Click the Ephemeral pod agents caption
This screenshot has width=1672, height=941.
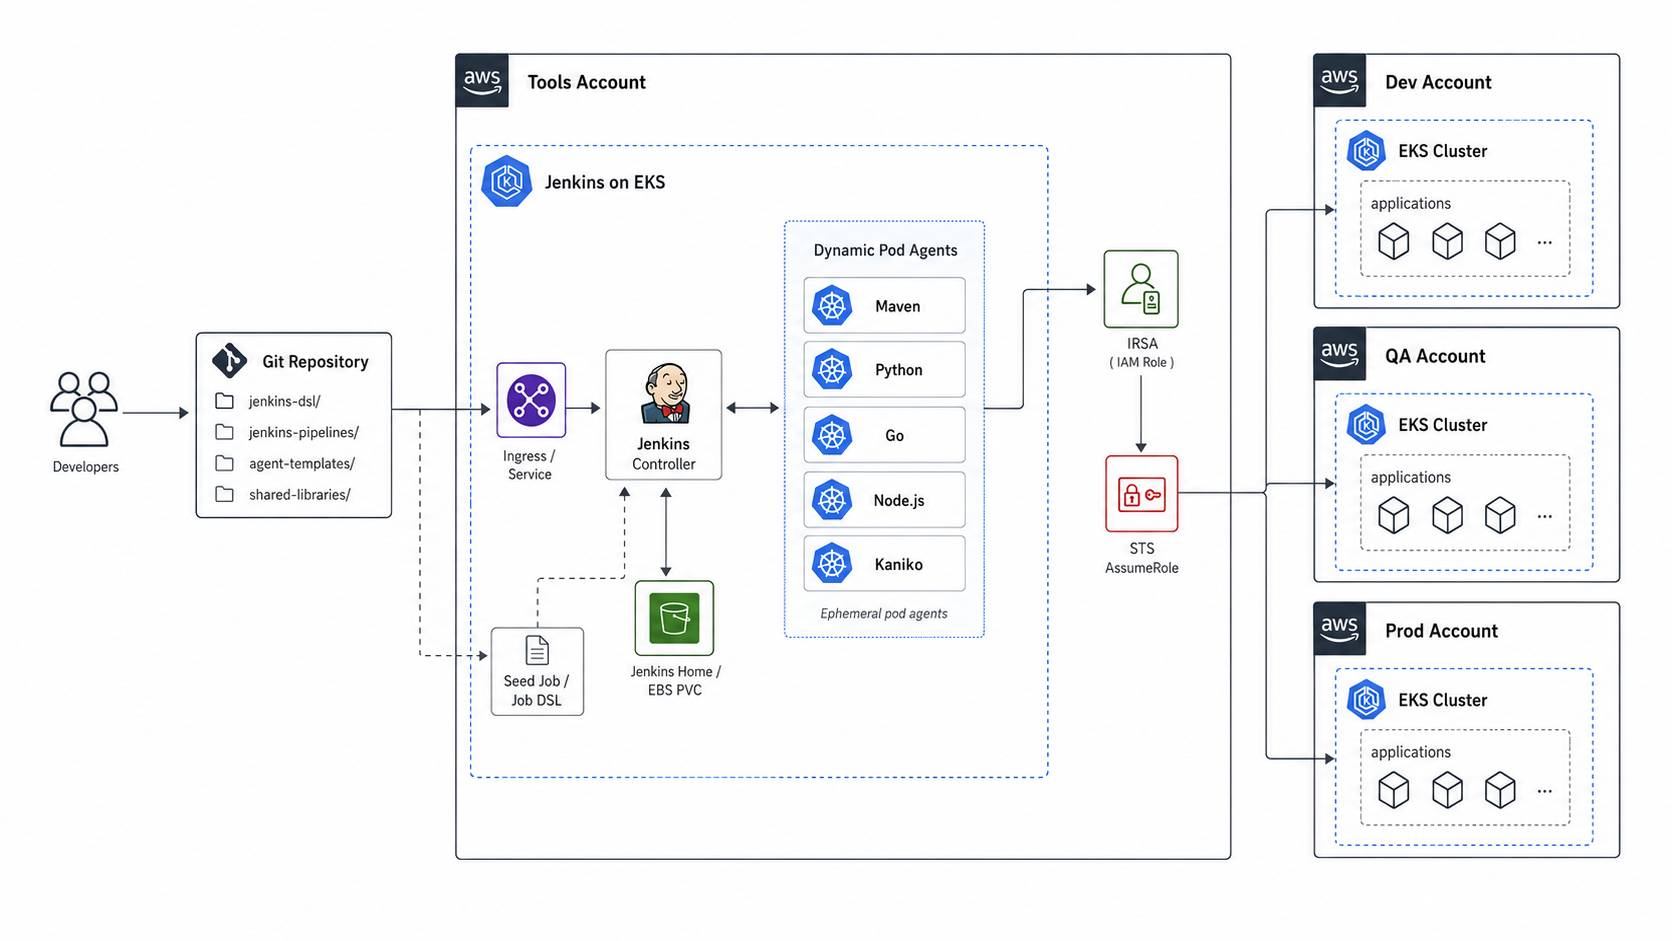884,613
